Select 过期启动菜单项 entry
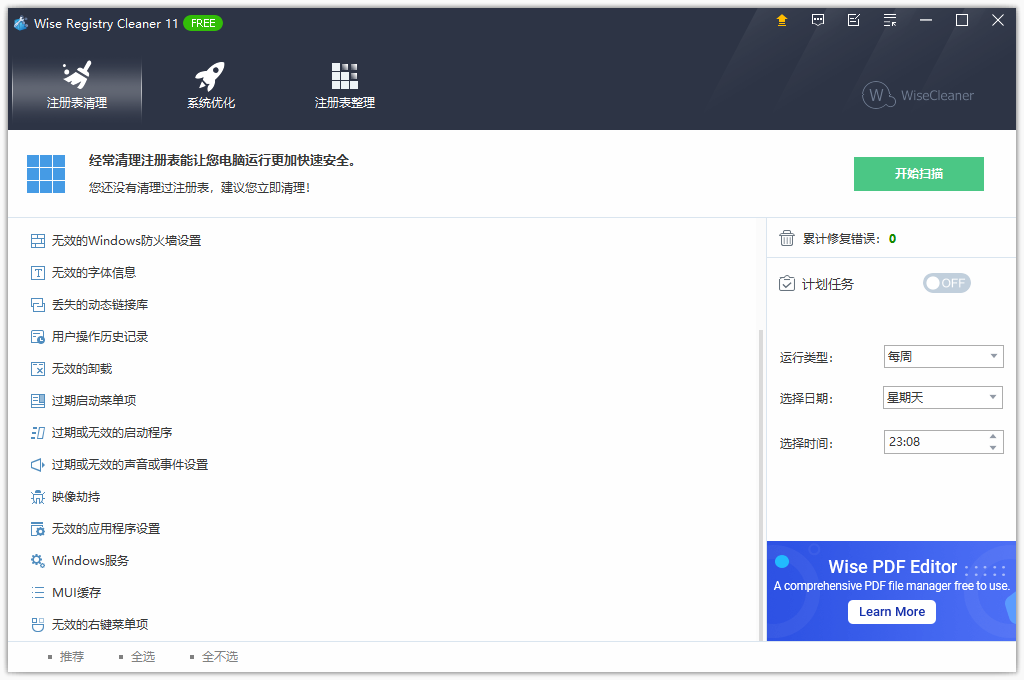 click(x=94, y=401)
